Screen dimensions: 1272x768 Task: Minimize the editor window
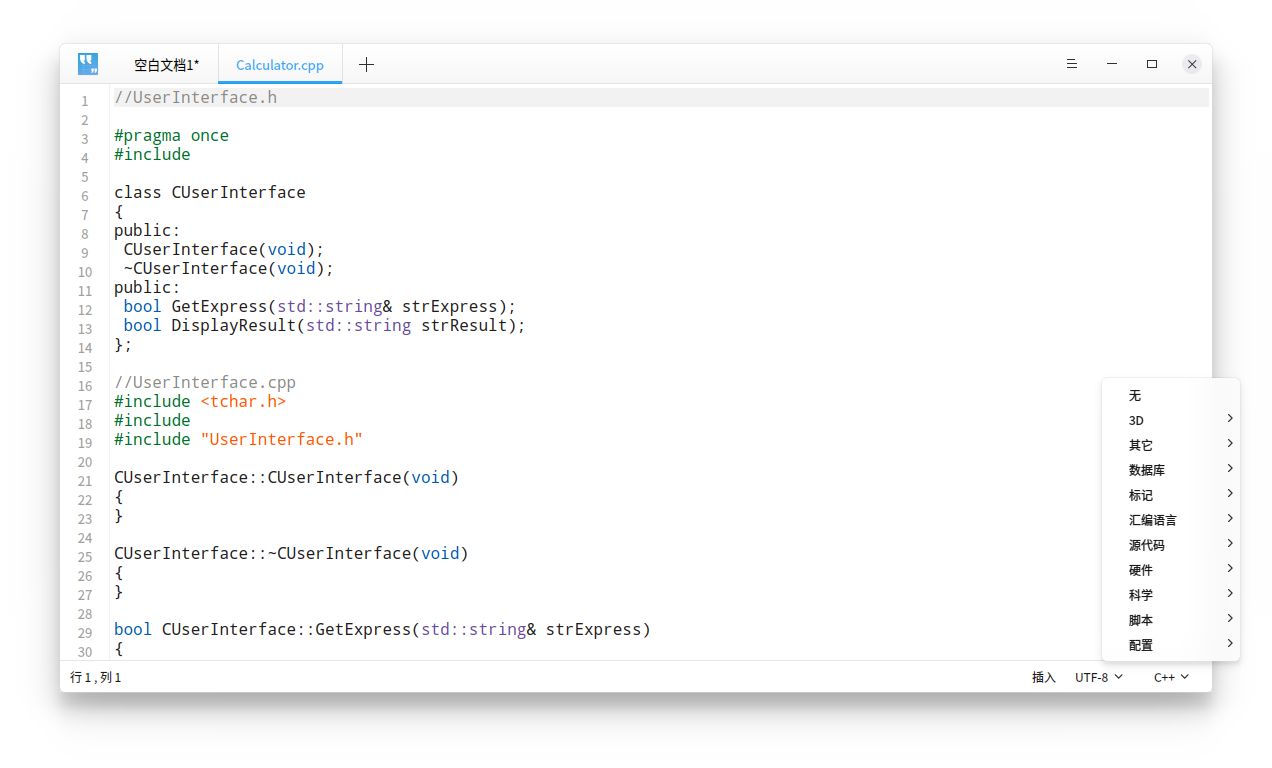1111,64
